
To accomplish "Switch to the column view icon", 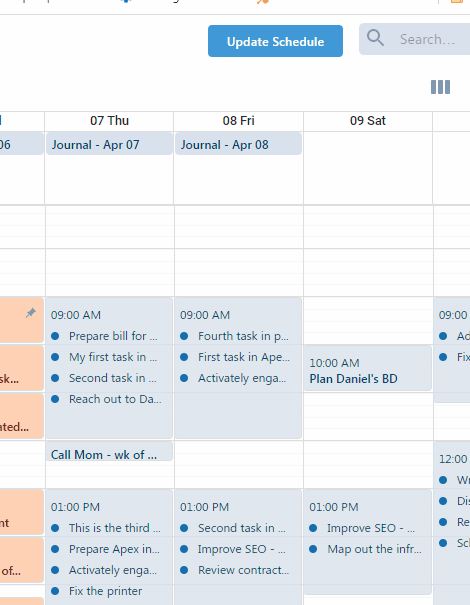I will [x=440, y=87].
